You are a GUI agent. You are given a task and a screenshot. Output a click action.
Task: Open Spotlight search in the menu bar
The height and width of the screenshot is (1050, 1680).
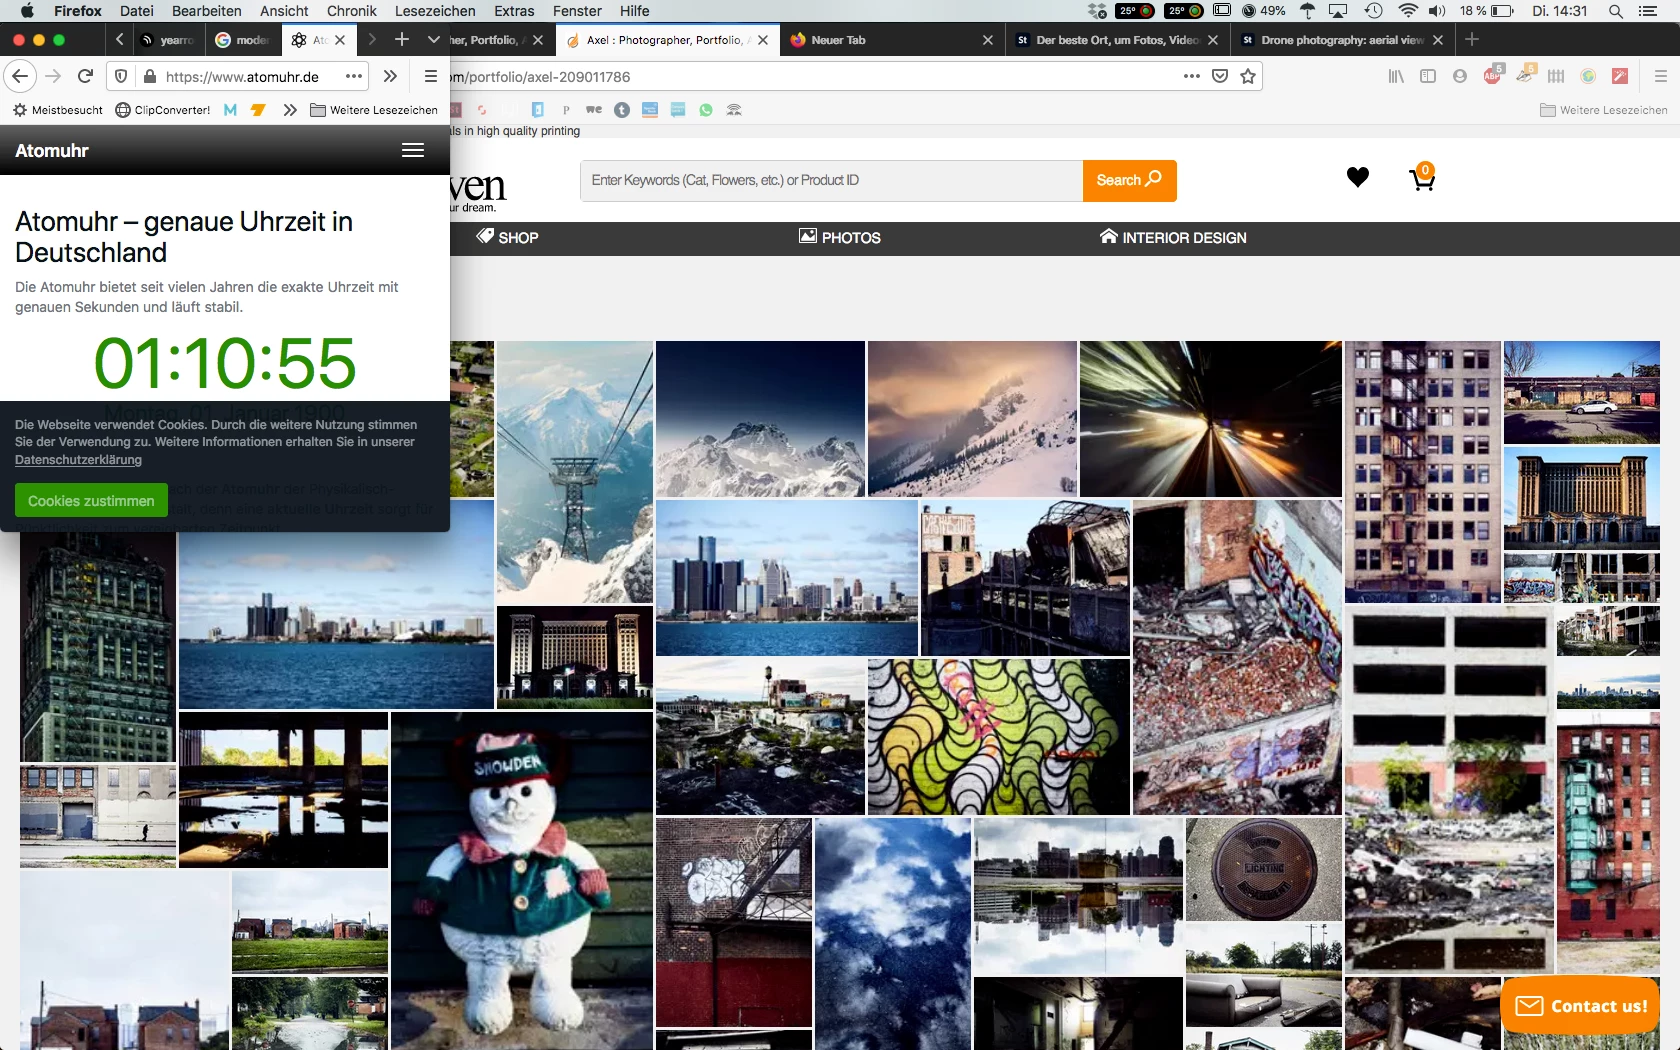pos(1615,11)
